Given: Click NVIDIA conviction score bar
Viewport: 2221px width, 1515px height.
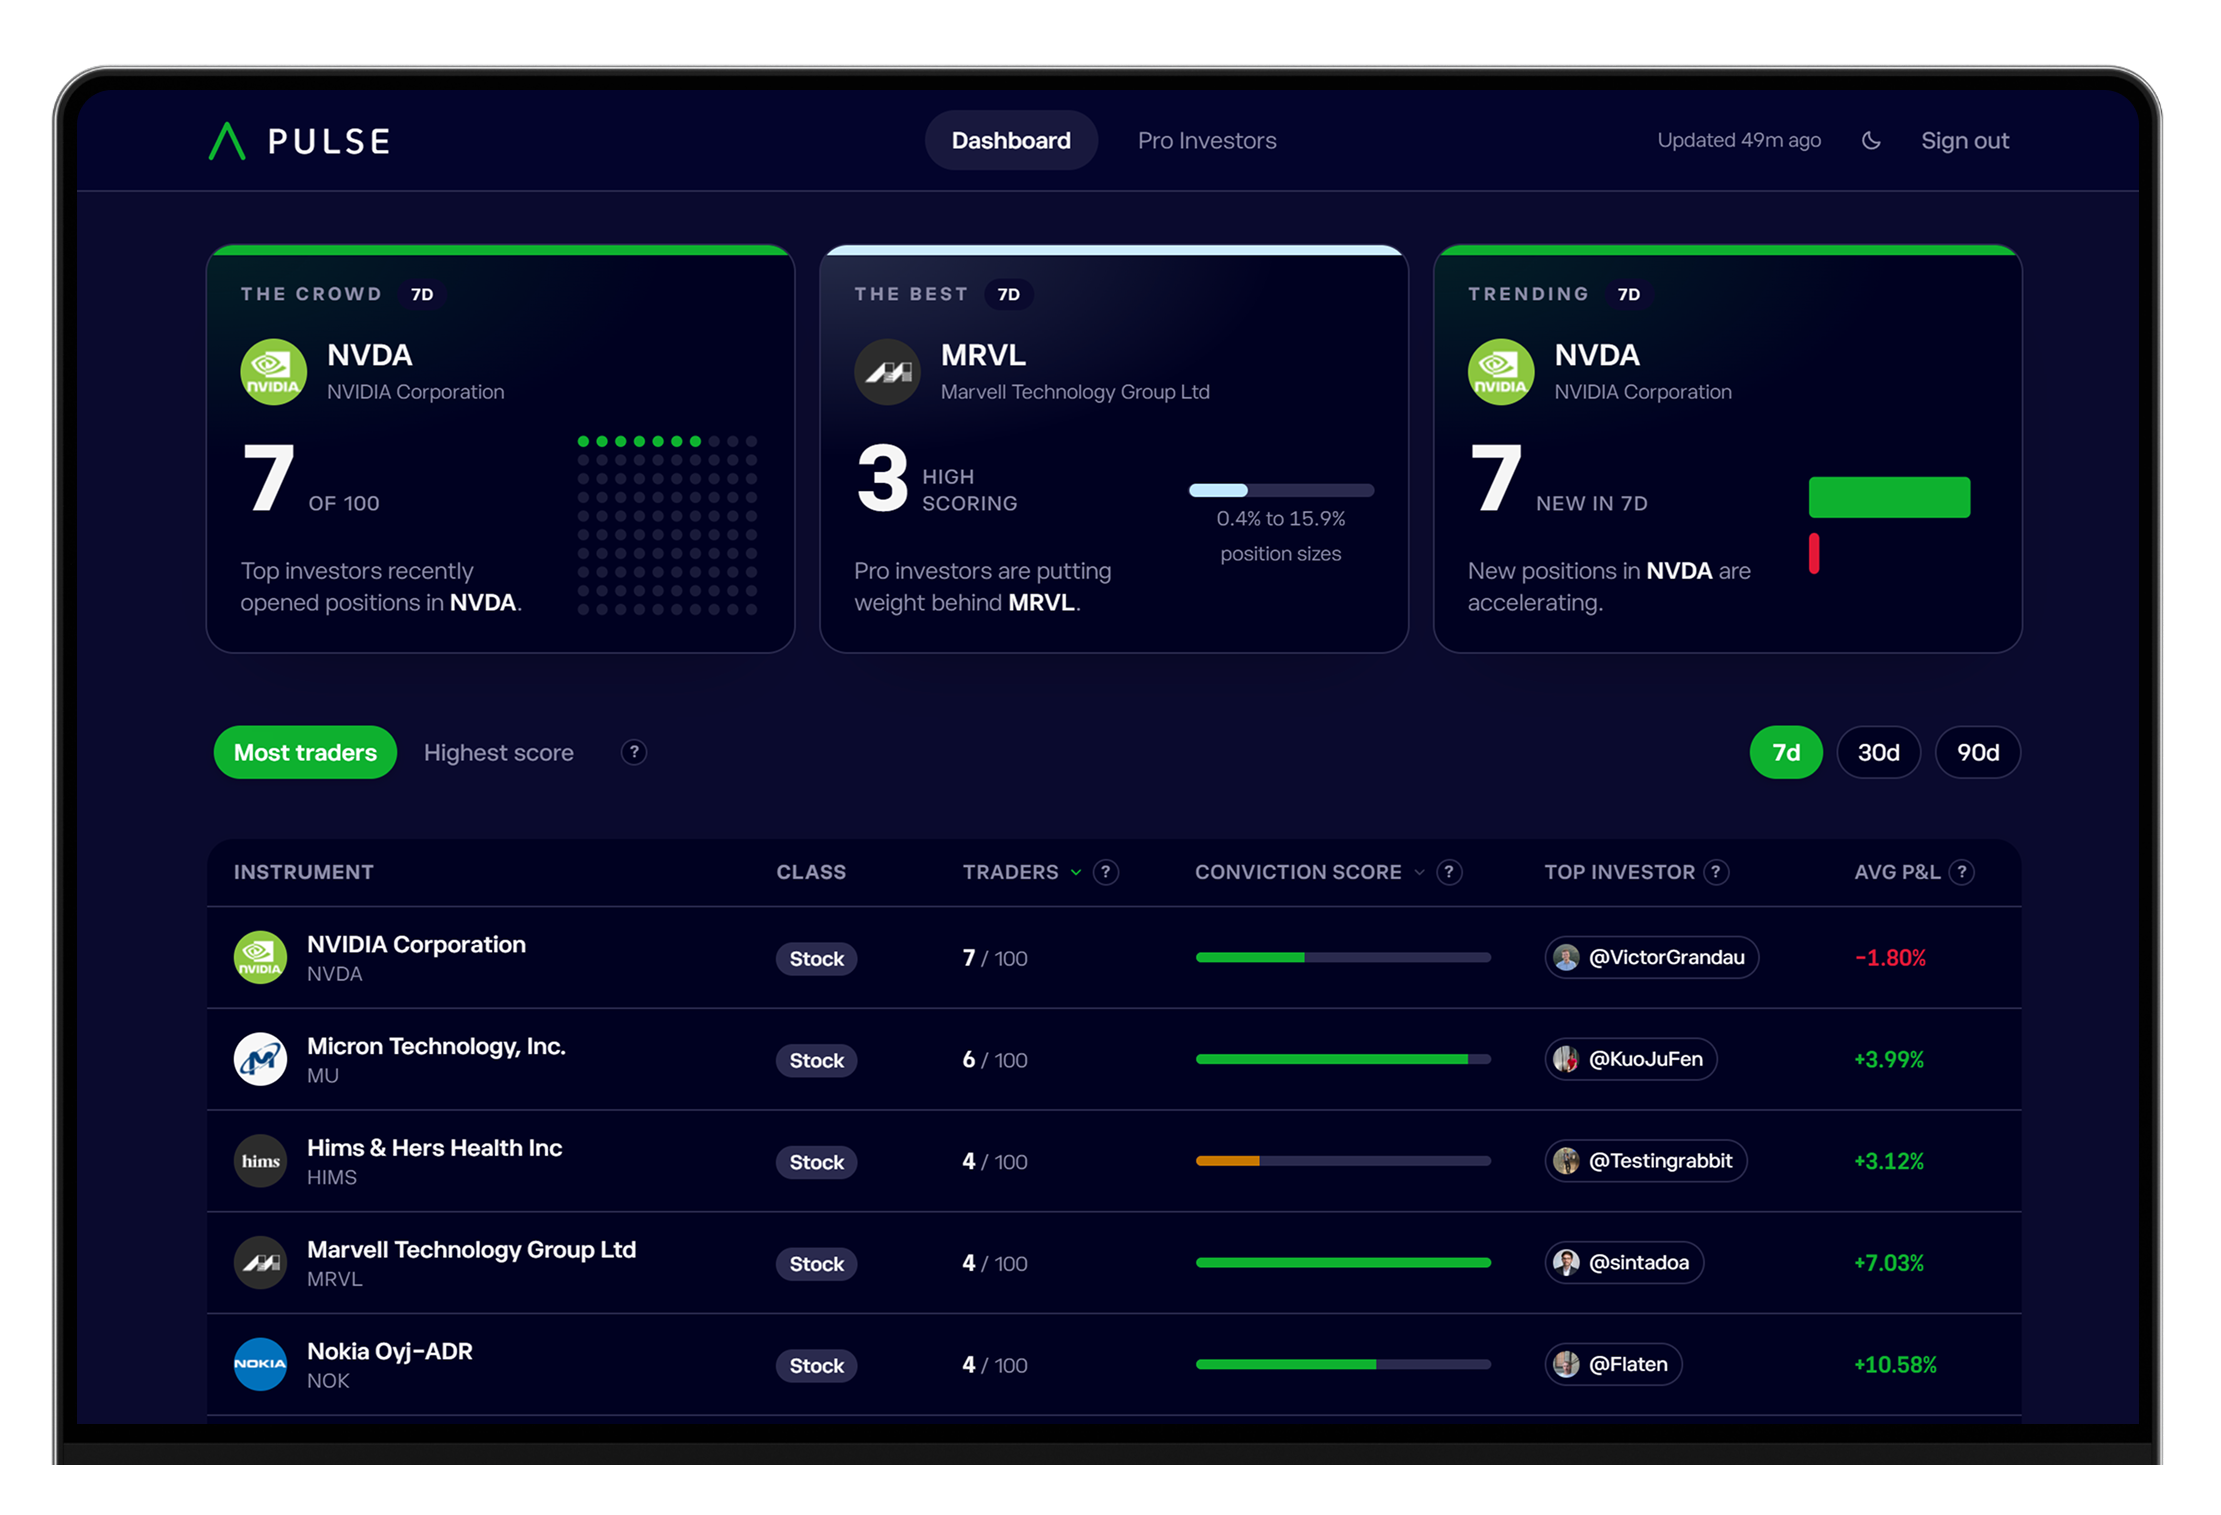Looking at the screenshot, I should [1343, 957].
